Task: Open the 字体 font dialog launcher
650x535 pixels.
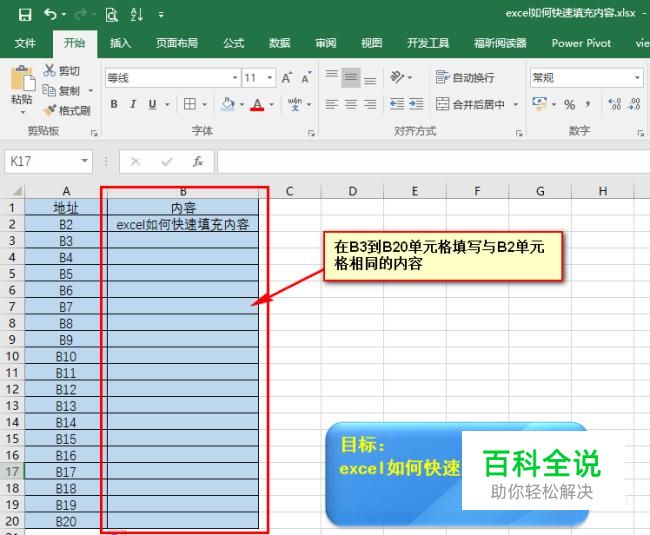Action: 311,133
